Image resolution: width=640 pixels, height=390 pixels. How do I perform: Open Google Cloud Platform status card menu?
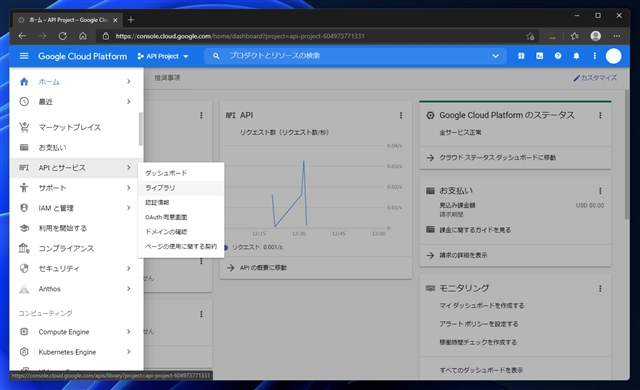(x=600, y=115)
